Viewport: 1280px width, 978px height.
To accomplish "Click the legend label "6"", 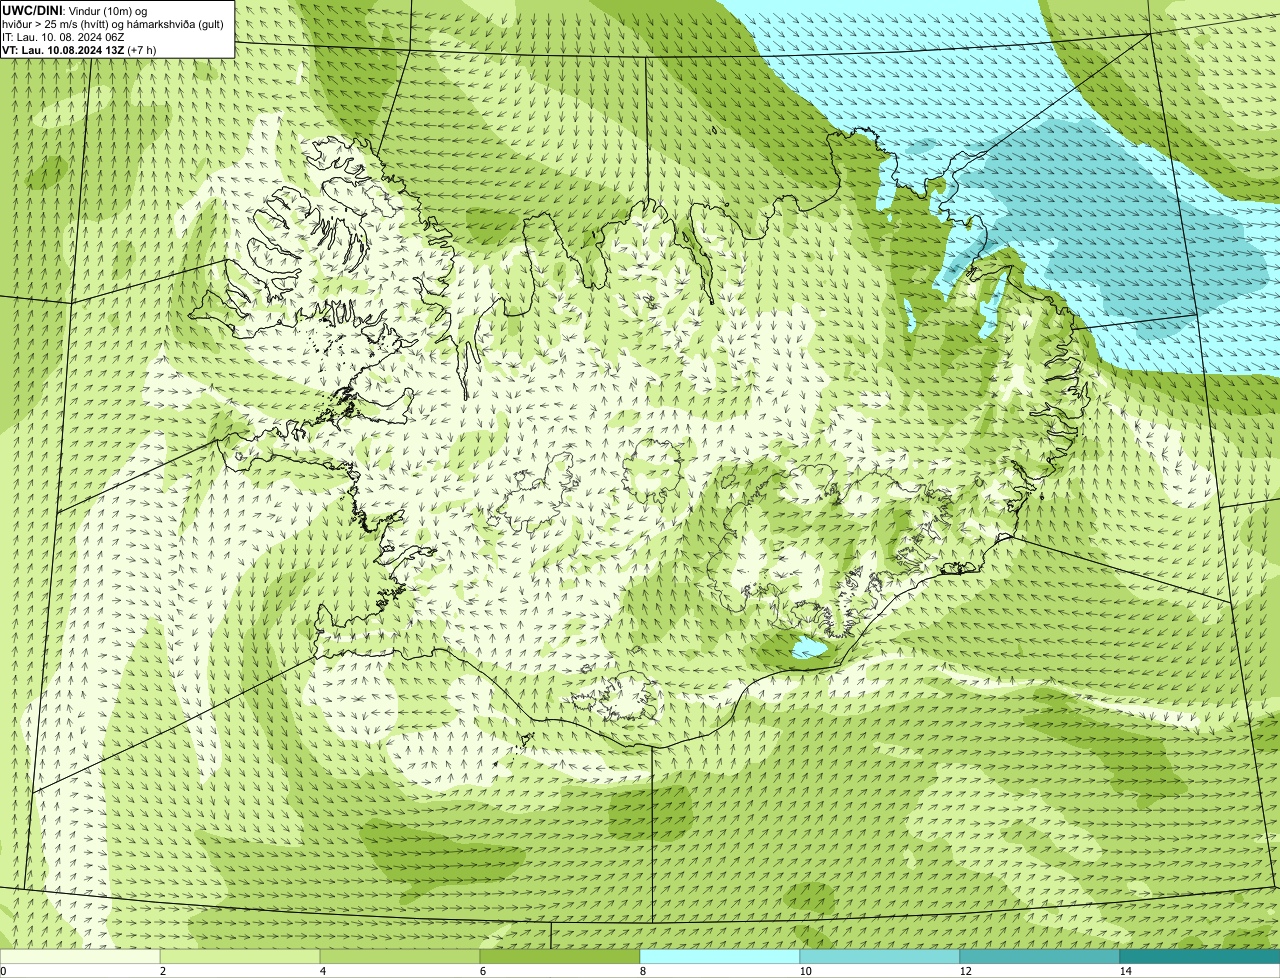I will pyautogui.click(x=482, y=971).
